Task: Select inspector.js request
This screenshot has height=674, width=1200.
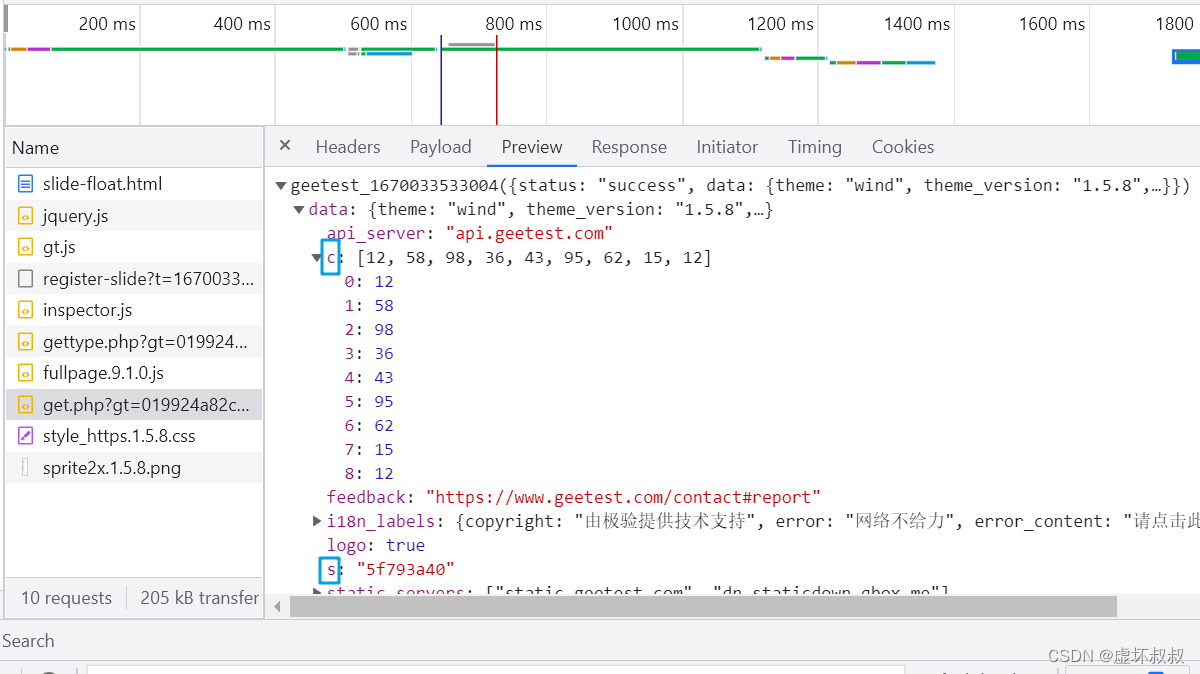Action: (134, 310)
